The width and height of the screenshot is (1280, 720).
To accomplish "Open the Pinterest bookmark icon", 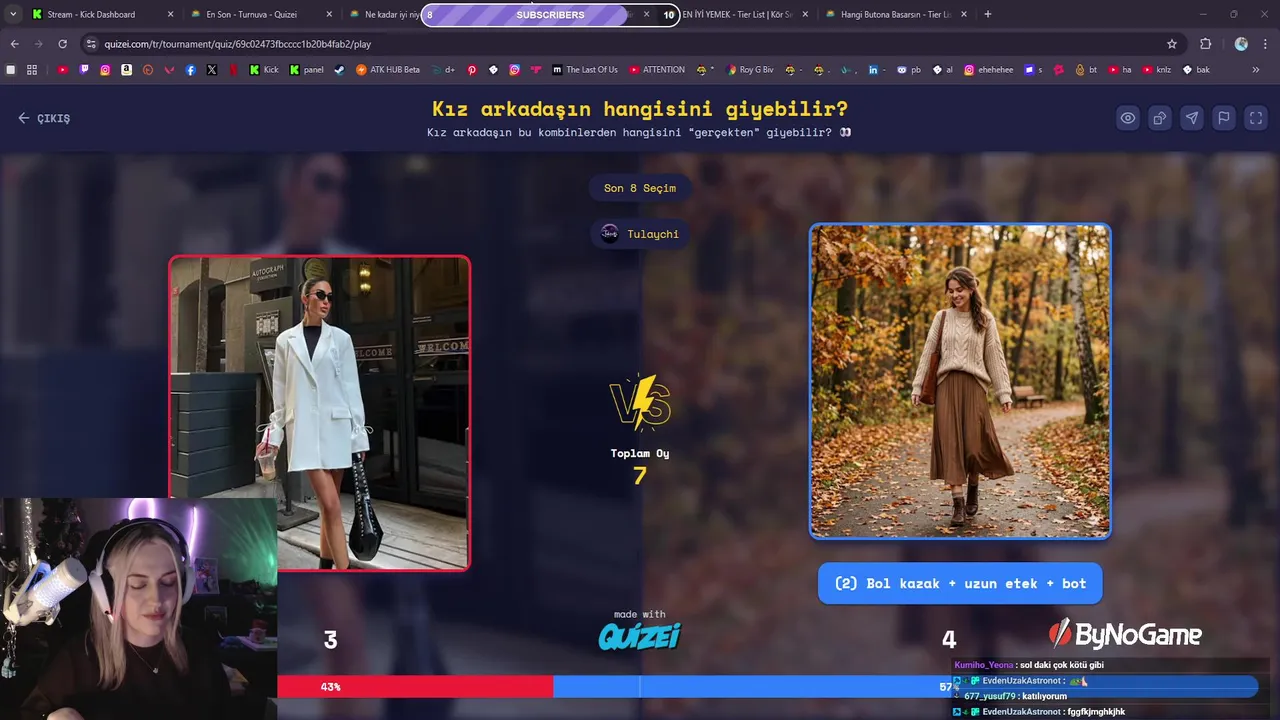I will click(x=472, y=70).
